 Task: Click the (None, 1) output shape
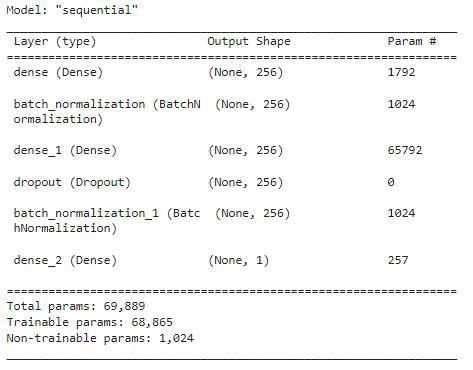[239, 260]
